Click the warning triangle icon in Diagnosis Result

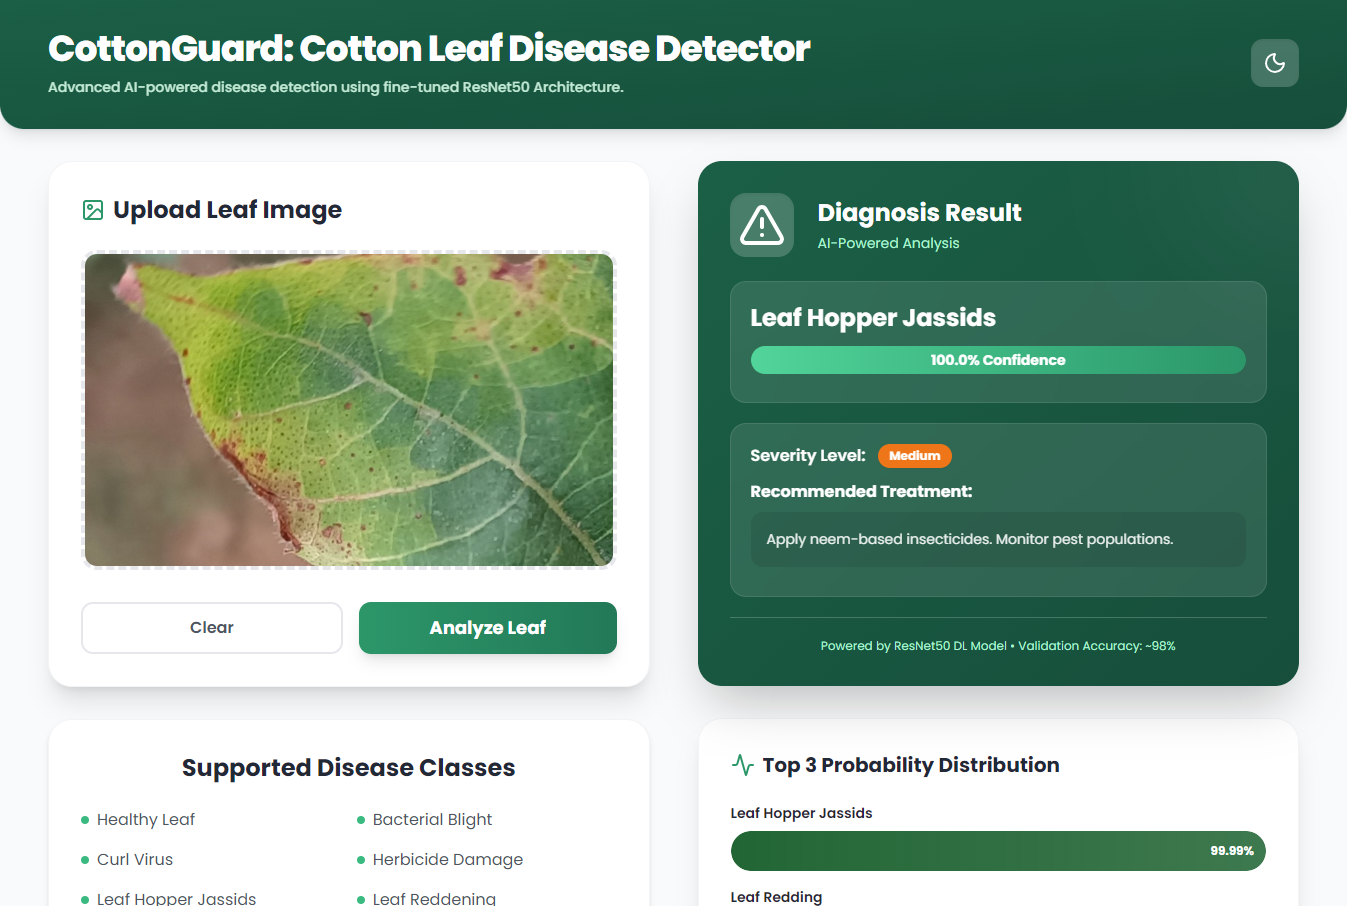tap(761, 225)
